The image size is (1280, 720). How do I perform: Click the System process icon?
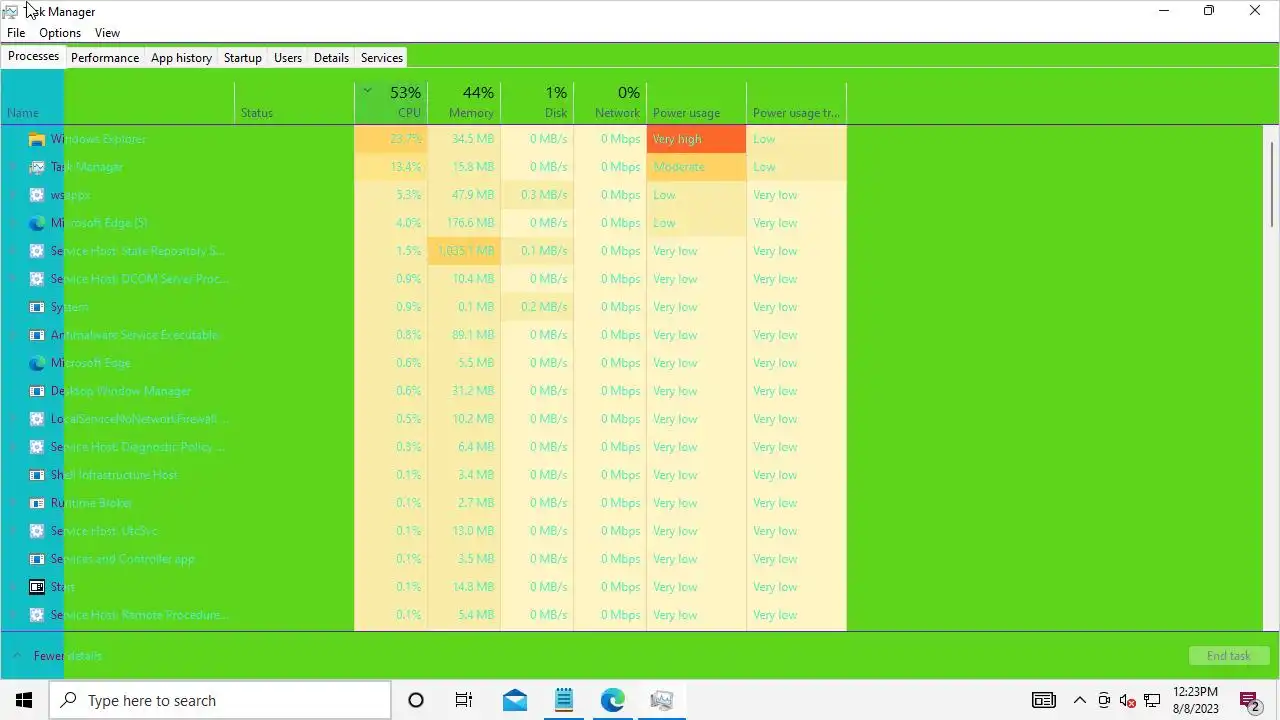(37, 307)
